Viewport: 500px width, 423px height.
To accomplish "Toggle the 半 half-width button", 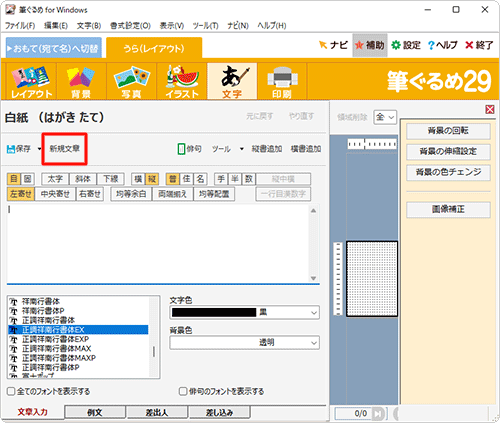I will coord(235,179).
